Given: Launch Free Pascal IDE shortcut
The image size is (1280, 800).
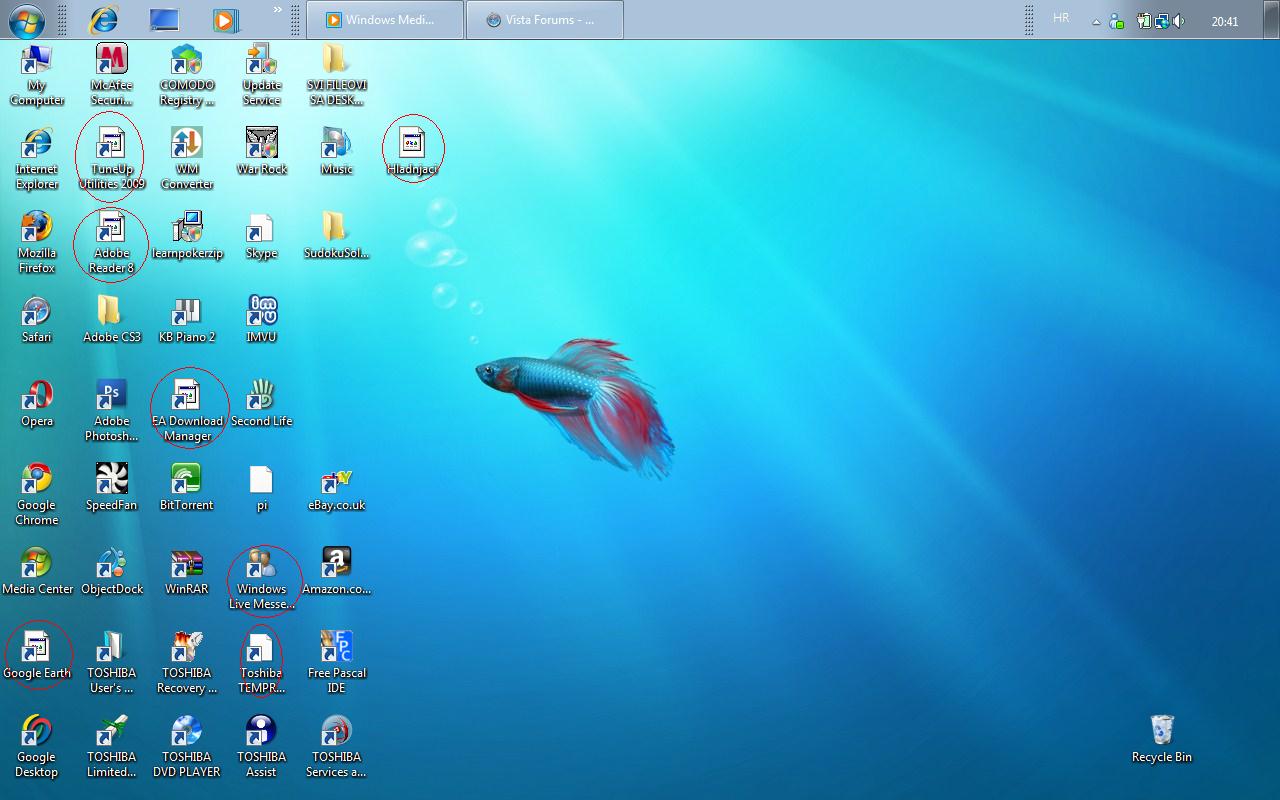Looking at the screenshot, I should pyautogui.click(x=336, y=663).
